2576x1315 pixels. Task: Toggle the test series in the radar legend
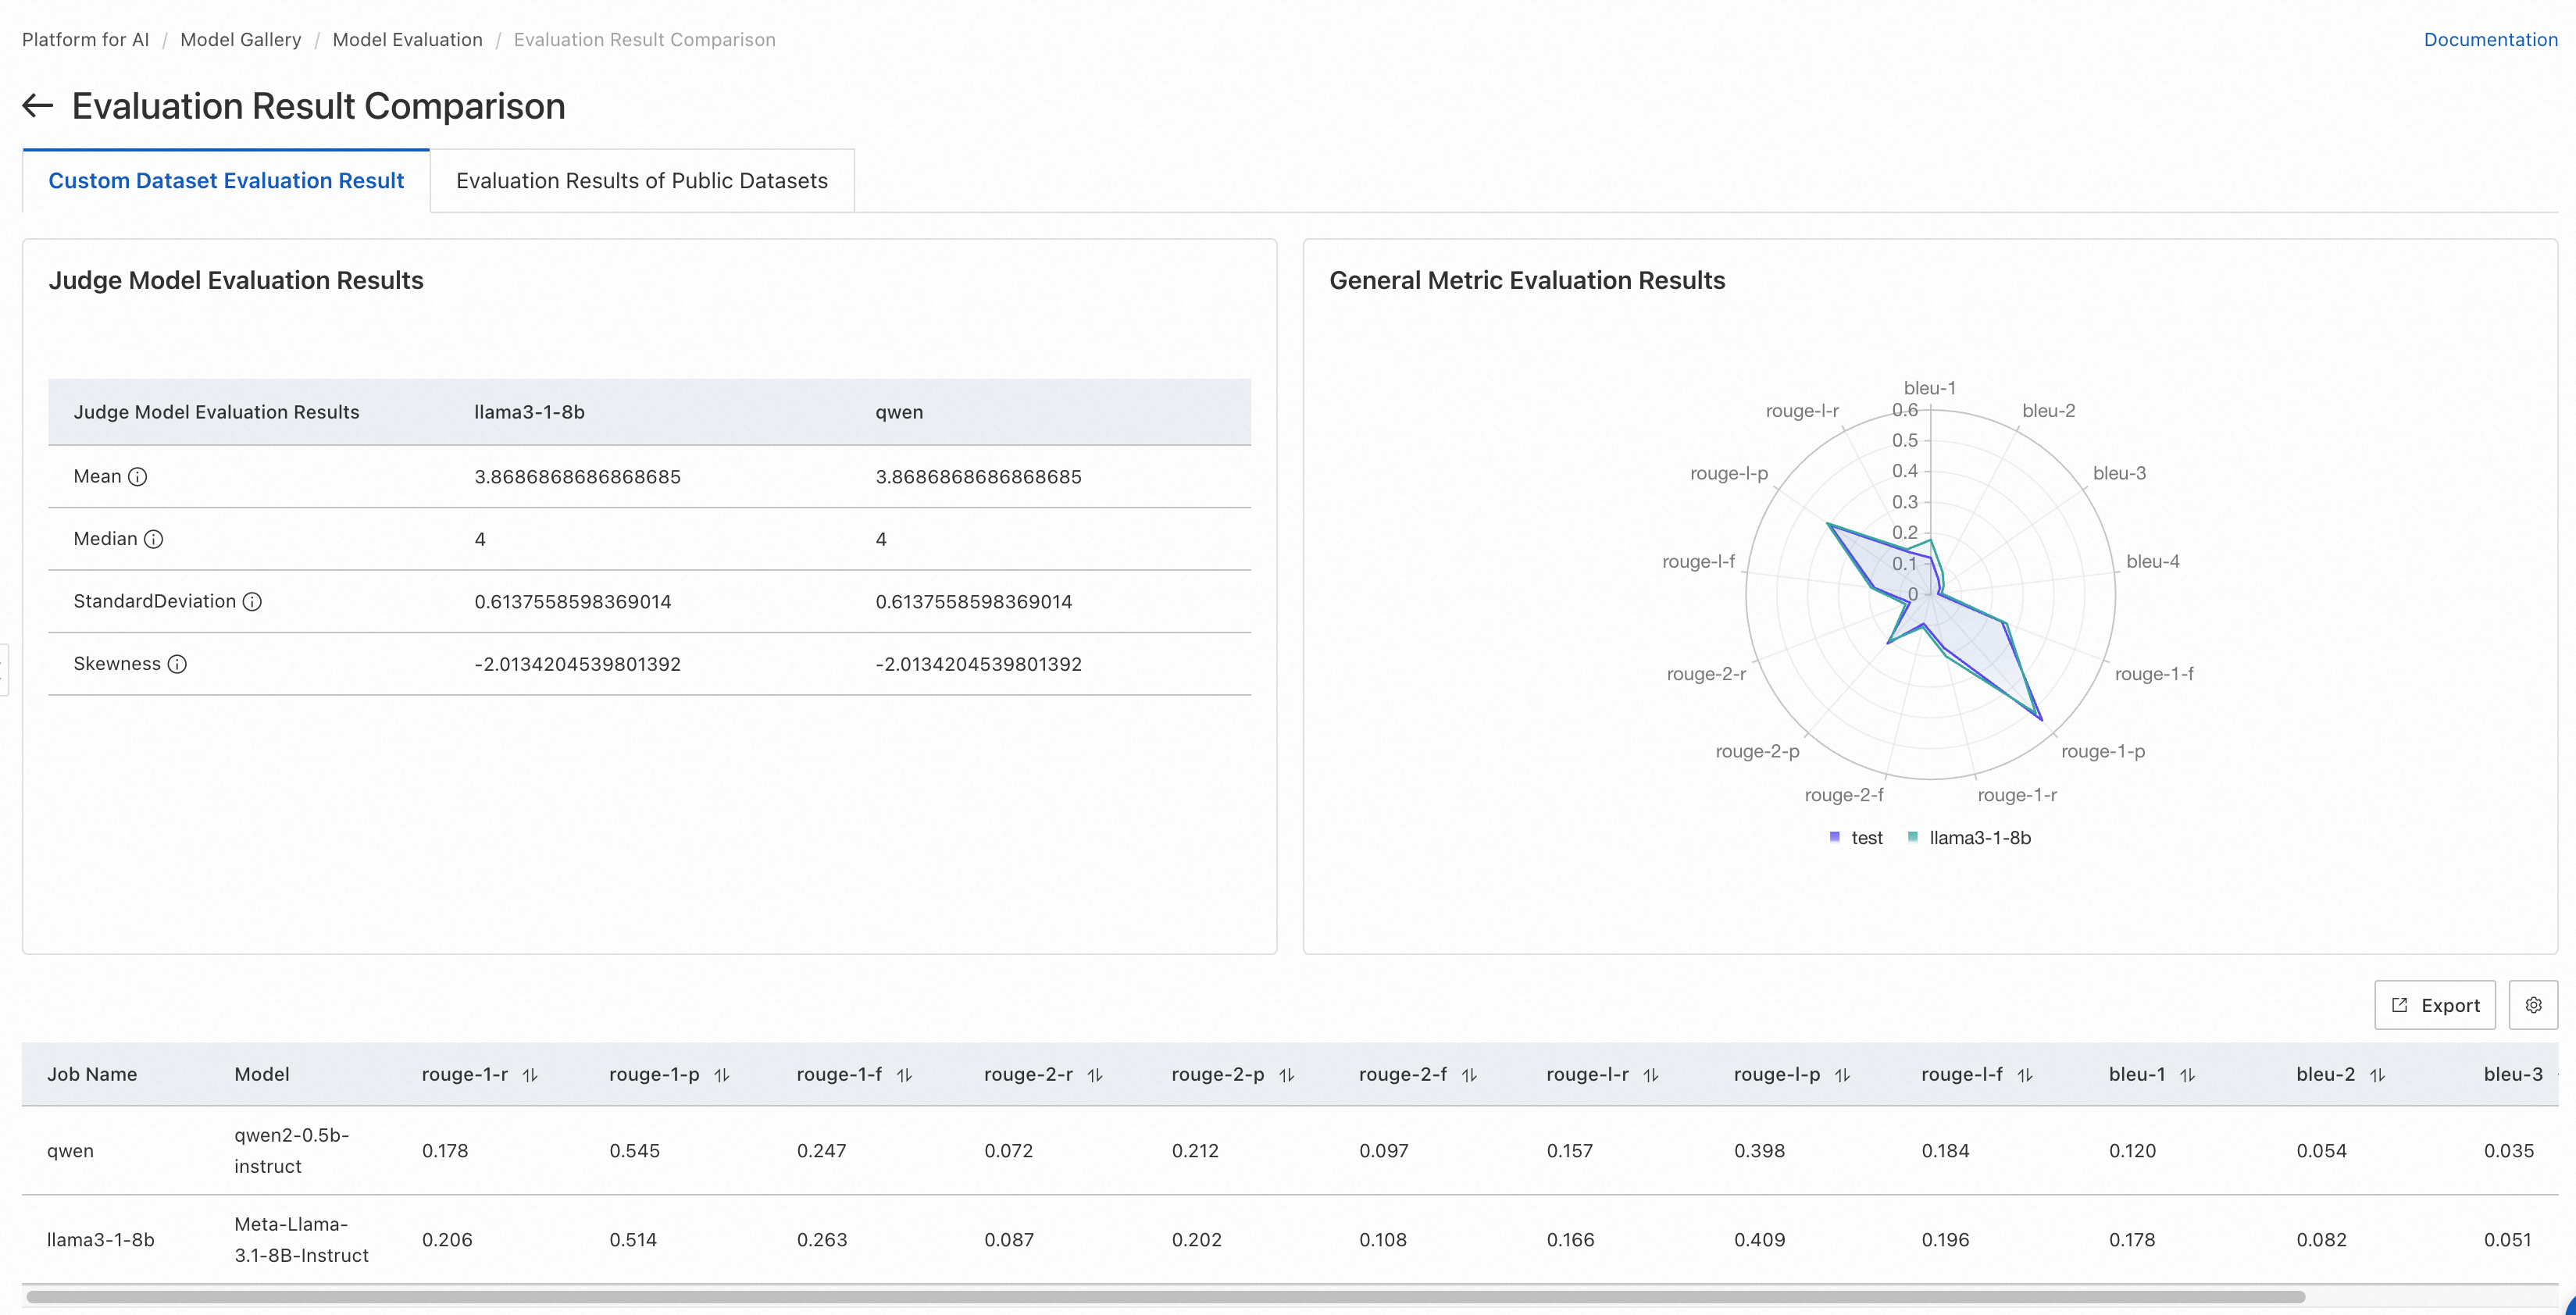pyautogui.click(x=1856, y=838)
